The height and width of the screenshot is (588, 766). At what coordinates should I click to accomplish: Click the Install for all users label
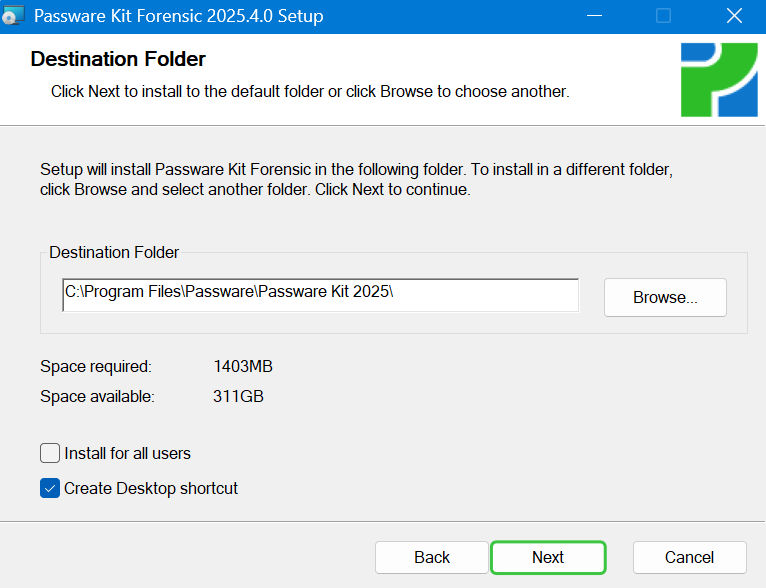pos(128,454)
